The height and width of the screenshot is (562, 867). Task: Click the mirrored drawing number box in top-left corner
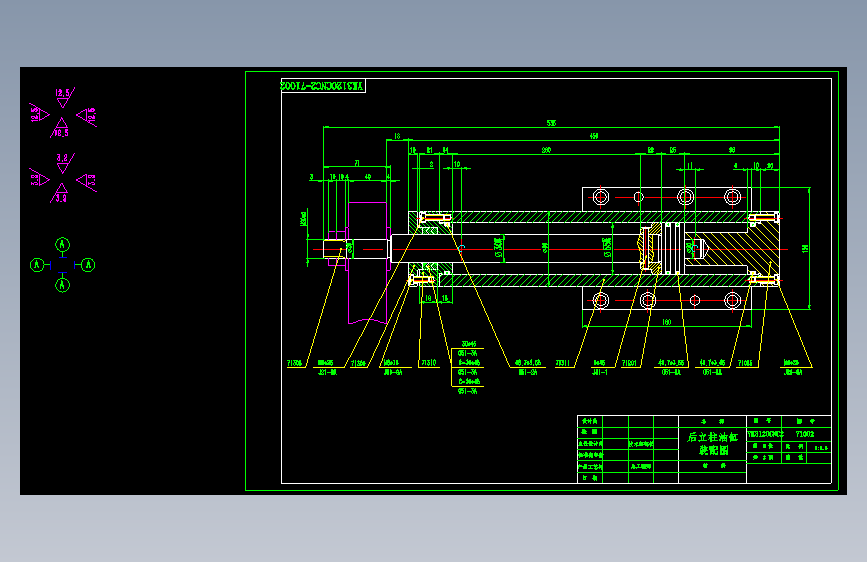click(323, 86)
